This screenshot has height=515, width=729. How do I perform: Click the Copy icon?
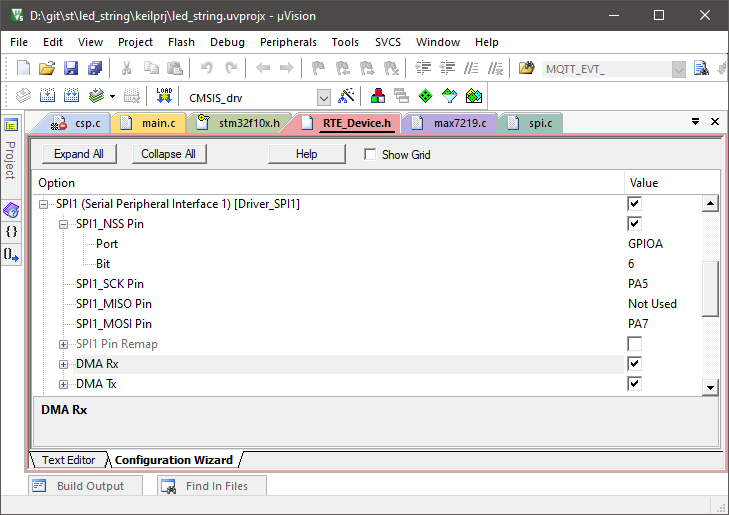(x=151, y=68)
